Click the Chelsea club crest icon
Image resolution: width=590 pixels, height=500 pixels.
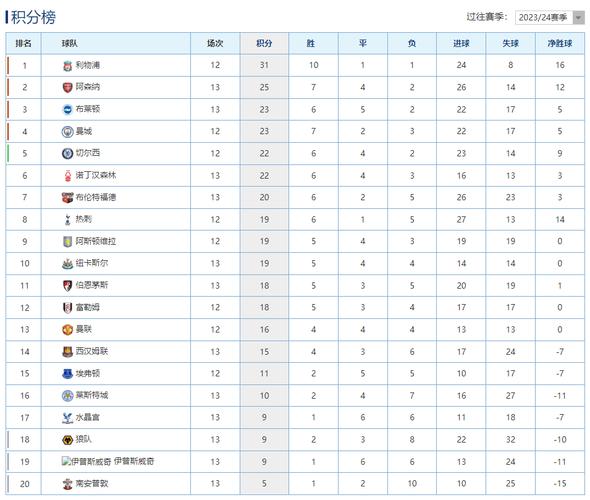[x=67, y=153]
